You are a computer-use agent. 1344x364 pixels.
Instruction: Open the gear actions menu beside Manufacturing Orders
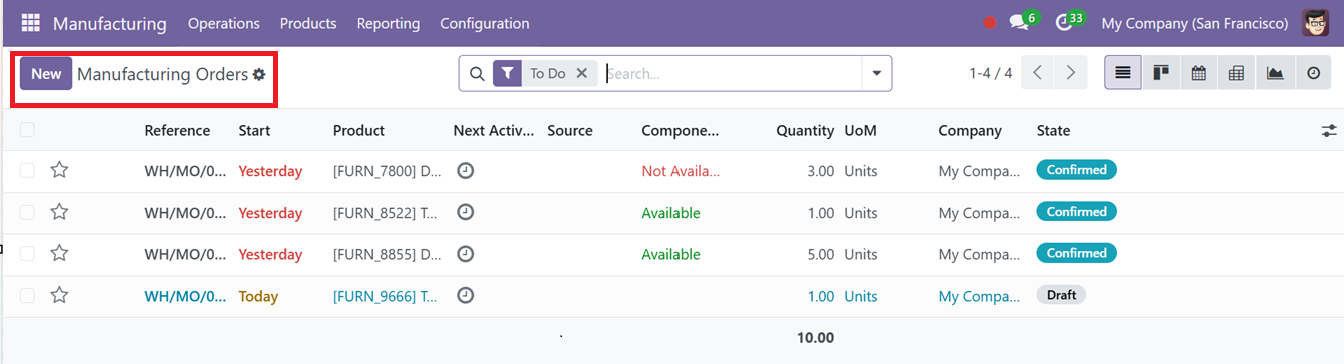(x=259, y=74)
